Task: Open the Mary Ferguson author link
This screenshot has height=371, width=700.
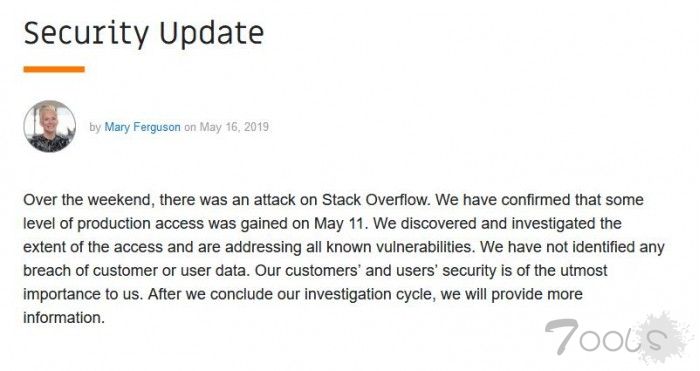Action: pos(142,127)
